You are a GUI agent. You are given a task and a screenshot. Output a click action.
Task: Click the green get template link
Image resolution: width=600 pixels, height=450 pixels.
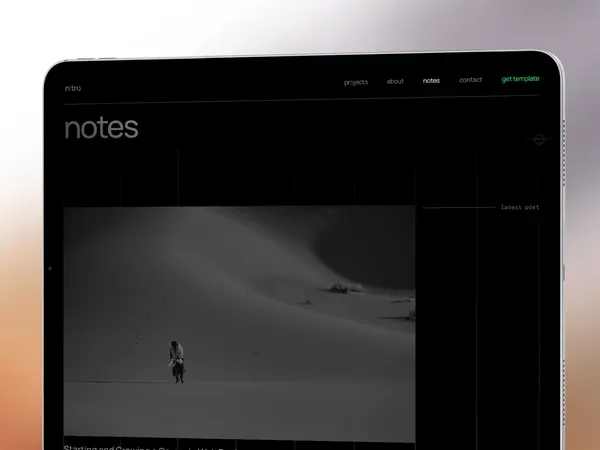[x=520, y=79]
